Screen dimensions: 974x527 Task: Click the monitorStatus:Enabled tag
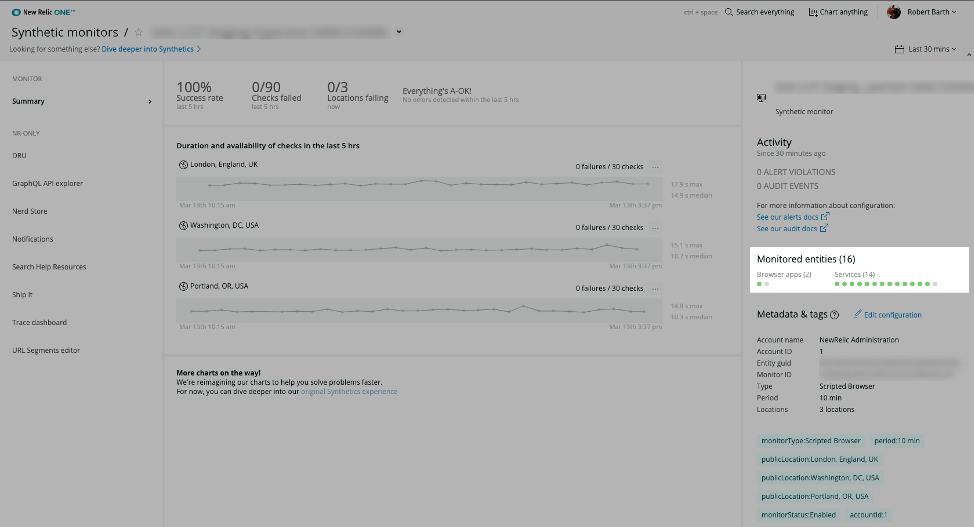[x=798, y=515]
